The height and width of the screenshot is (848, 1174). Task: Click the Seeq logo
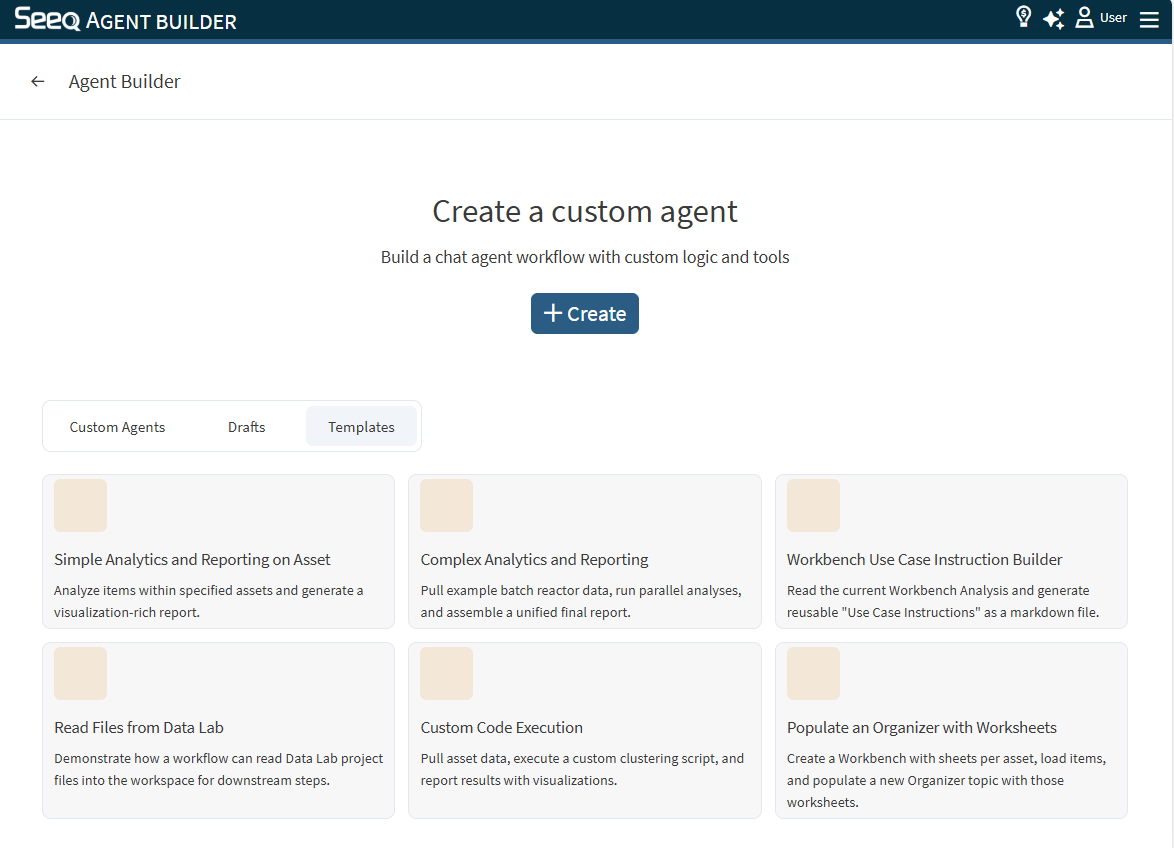point(47,20)
